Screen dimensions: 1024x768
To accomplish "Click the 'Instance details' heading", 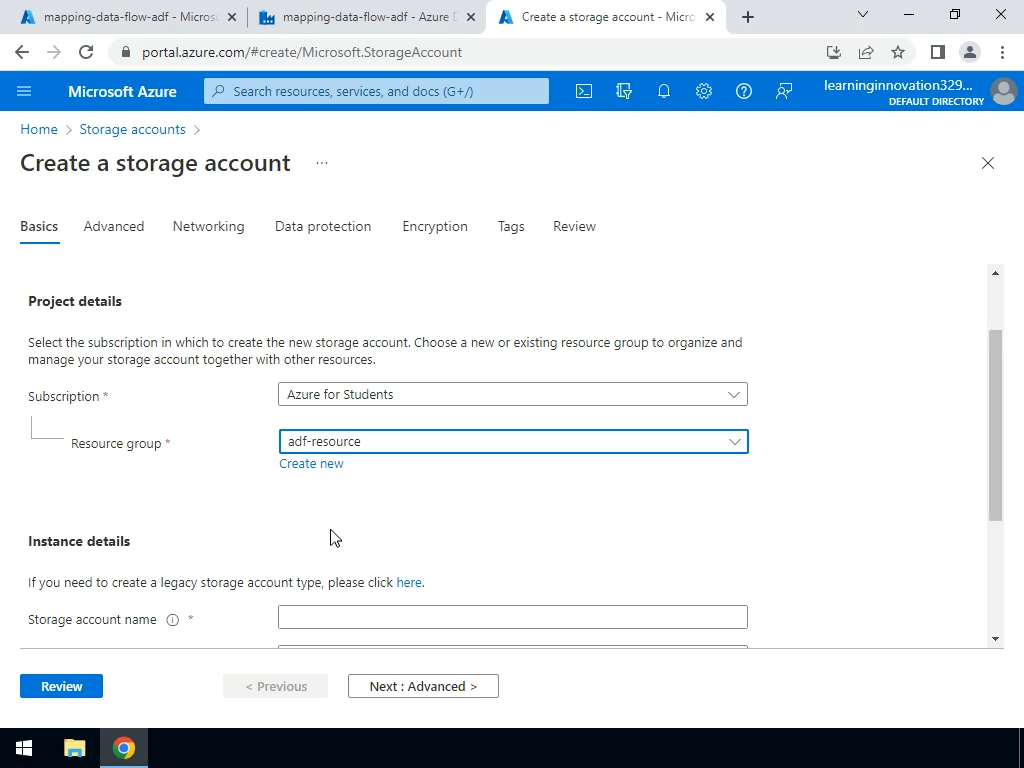I will [79, 541].
